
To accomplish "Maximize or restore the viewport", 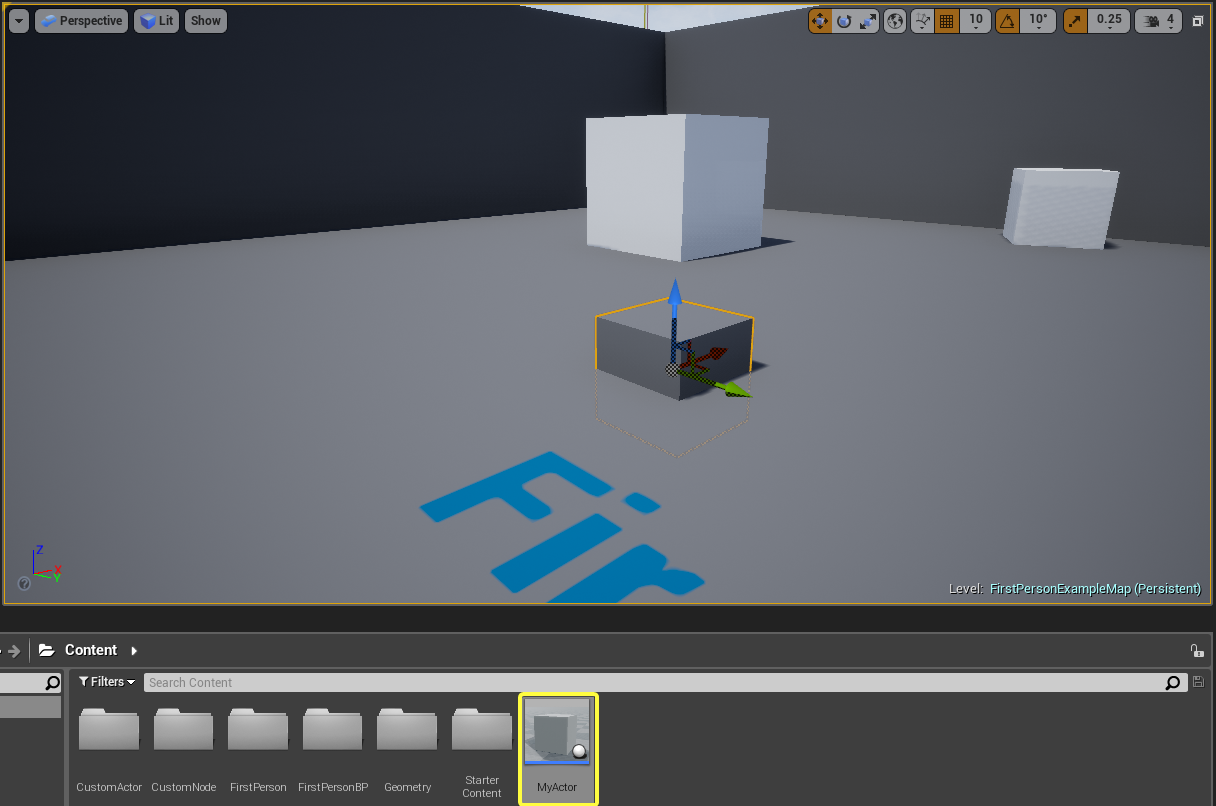I will [x=1198, y=21].
